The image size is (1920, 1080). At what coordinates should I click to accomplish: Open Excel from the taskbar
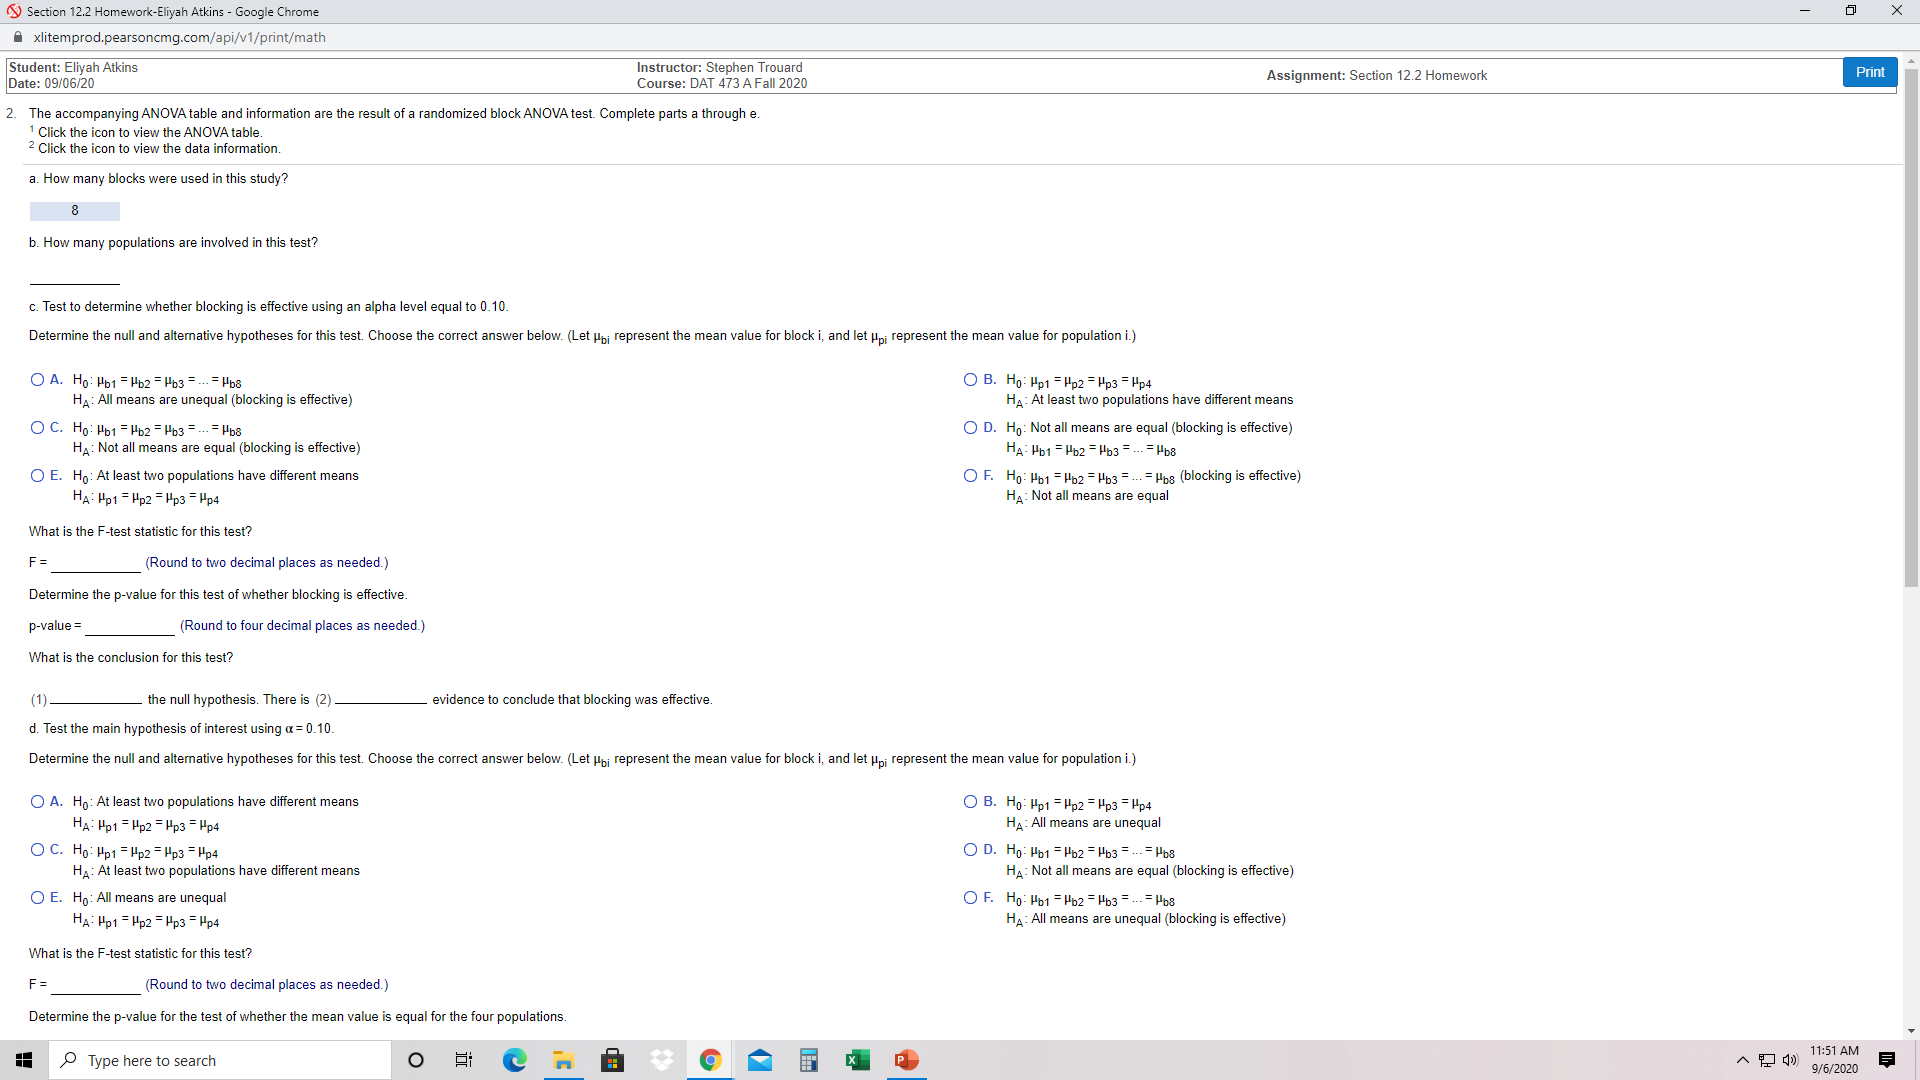point(857,1060)
